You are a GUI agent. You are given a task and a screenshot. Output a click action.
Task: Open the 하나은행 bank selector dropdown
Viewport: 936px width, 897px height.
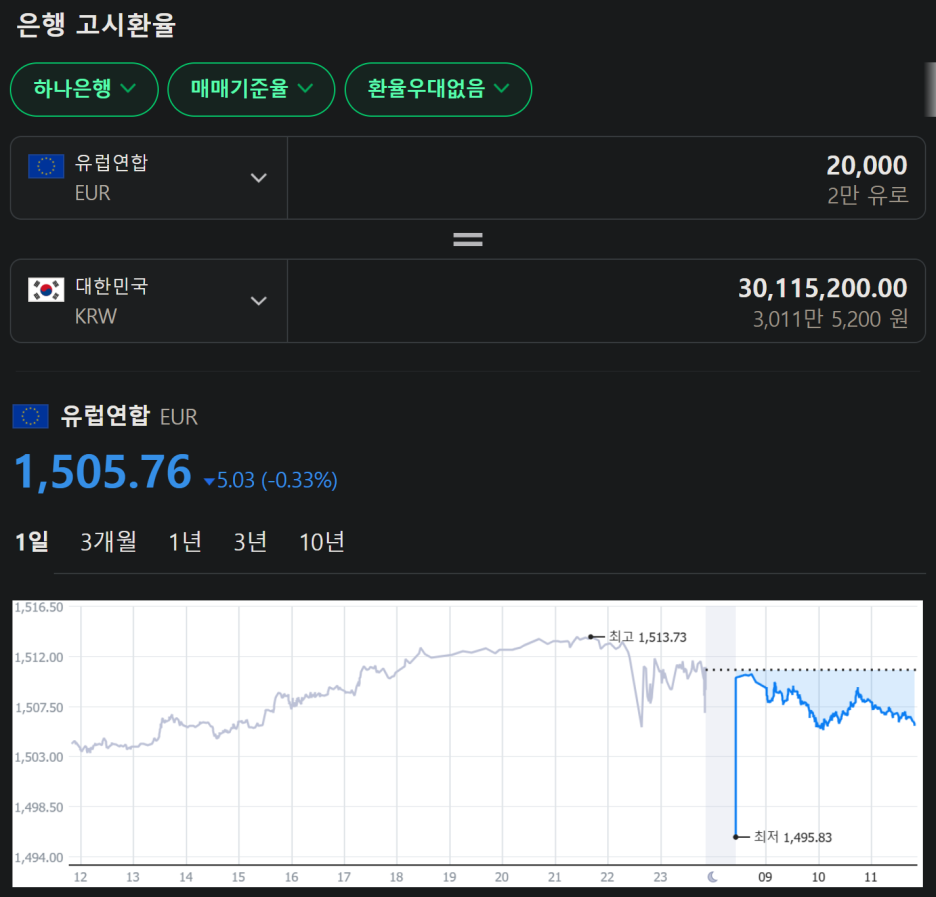coord(84,89)
